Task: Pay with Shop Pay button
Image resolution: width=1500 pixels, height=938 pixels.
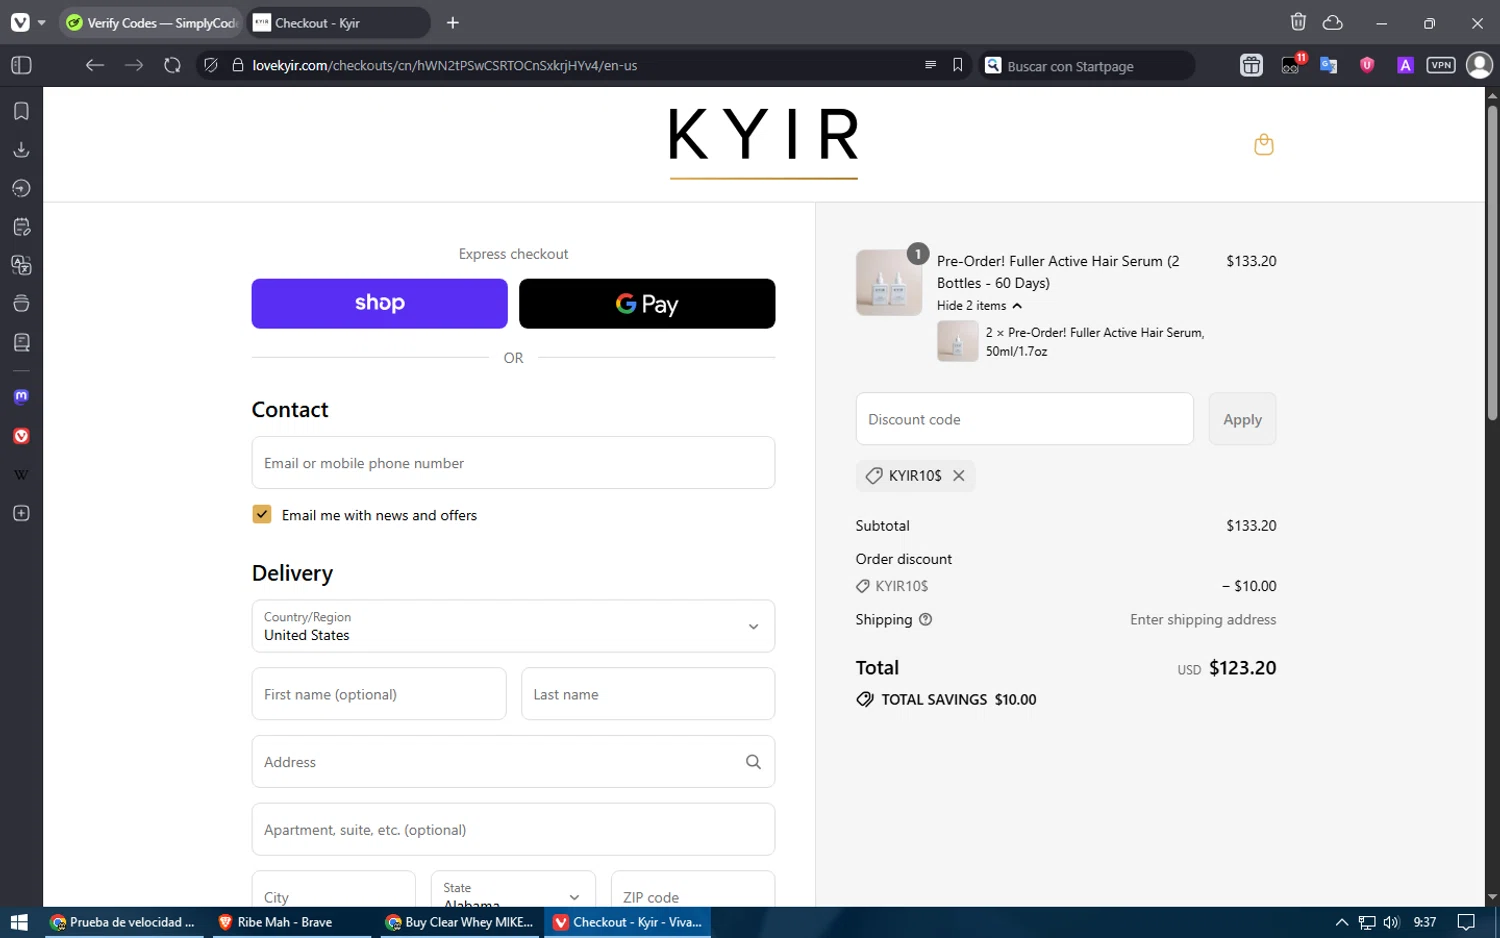Action: coord(379,303)
